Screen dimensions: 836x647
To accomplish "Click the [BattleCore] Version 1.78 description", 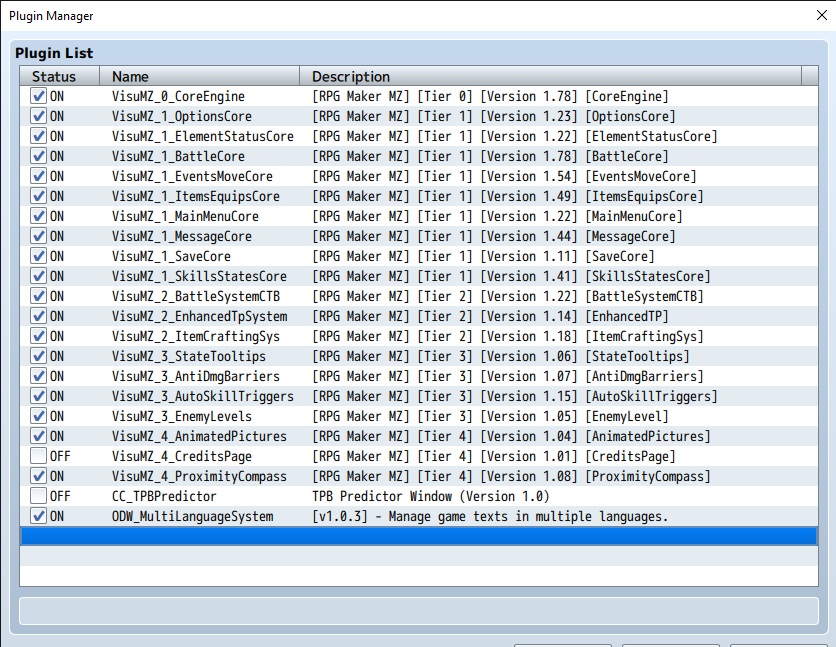I will tap(490, 157).
